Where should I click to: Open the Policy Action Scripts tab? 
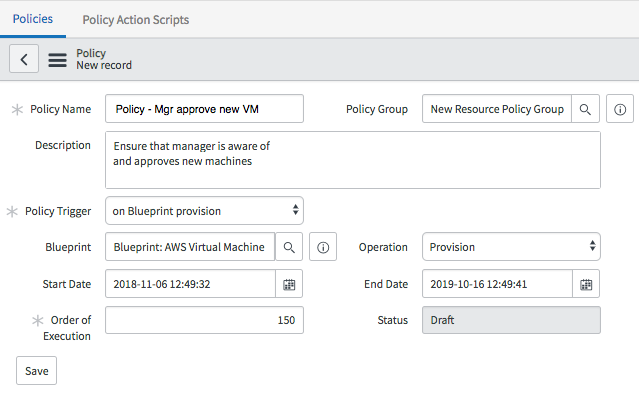click(x=136, y=20)
